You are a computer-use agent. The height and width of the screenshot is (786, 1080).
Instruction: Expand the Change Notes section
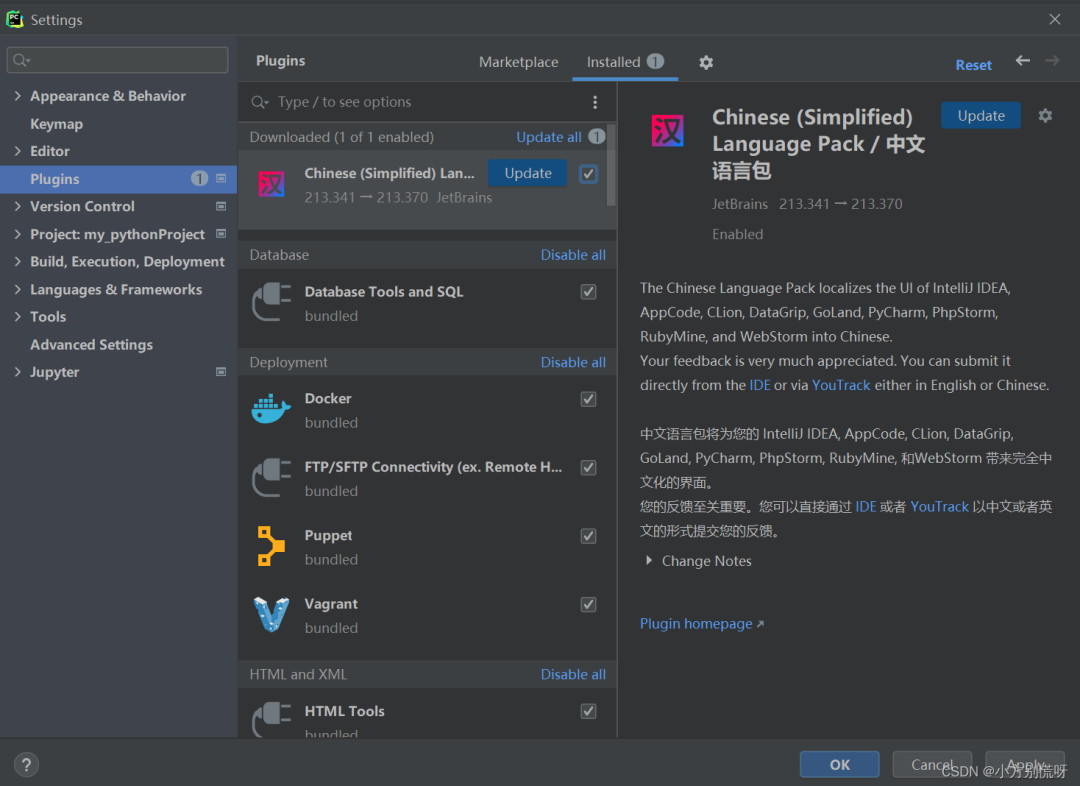(648, 561)
